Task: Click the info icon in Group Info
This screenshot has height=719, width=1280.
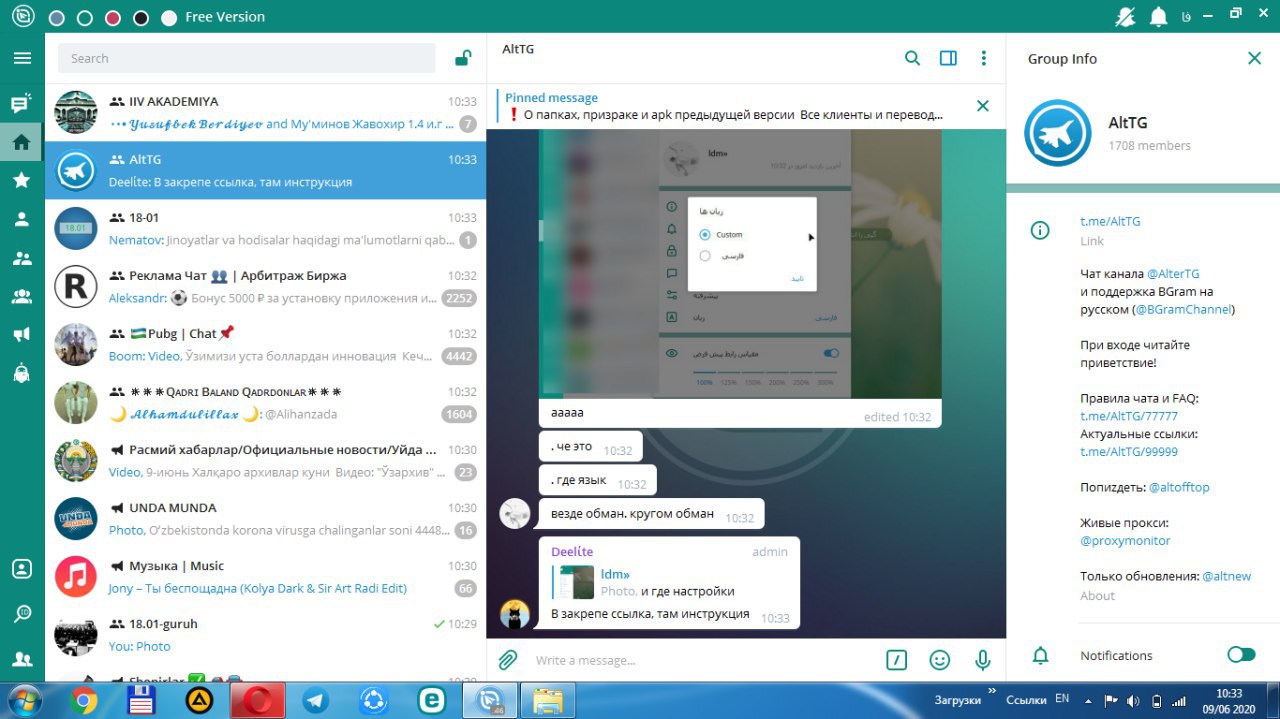Action: (x=1040, y=231)
